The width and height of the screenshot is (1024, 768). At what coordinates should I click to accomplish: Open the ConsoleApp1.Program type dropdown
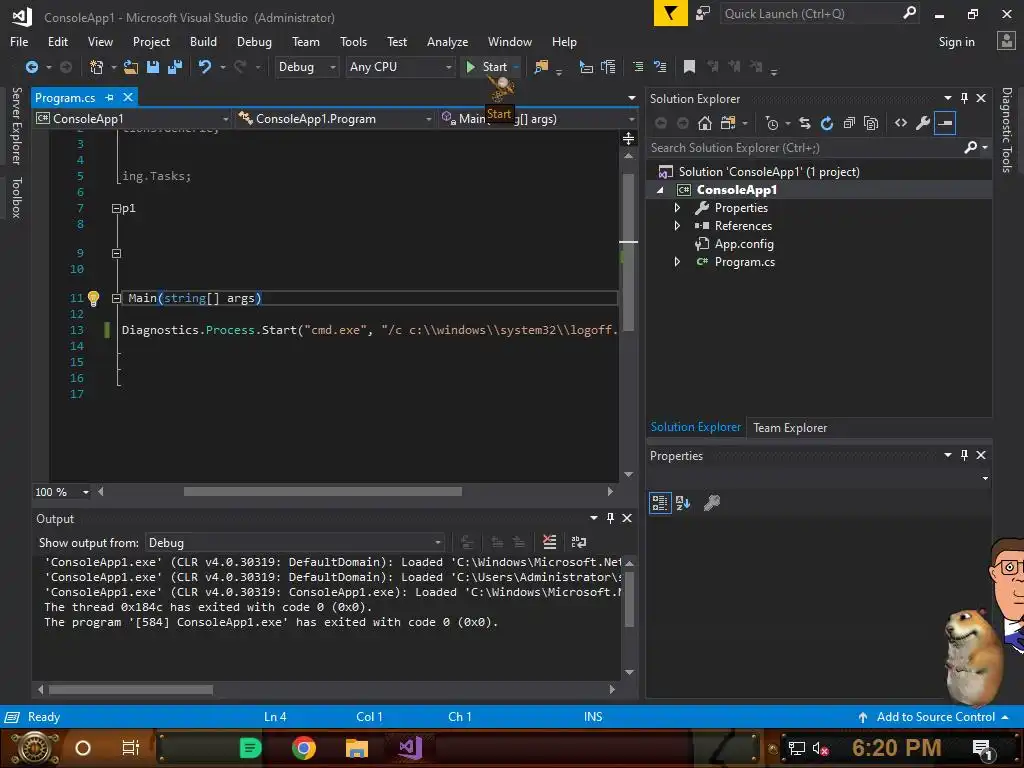coord(335,119)
